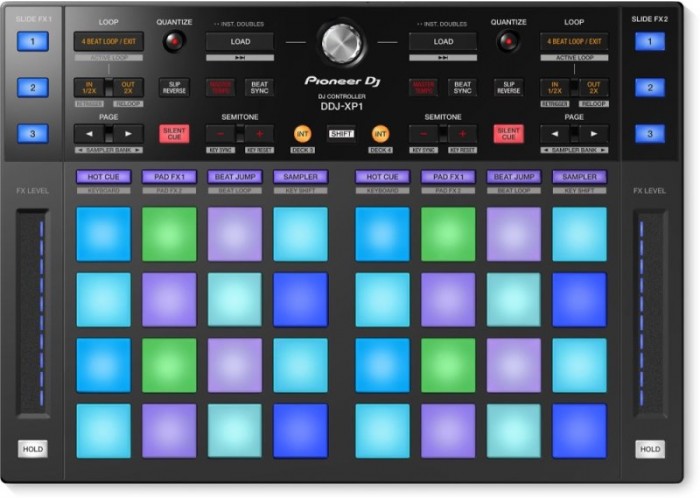Toggle HOLD under SLIDE FX1 strip

[33, 449]
